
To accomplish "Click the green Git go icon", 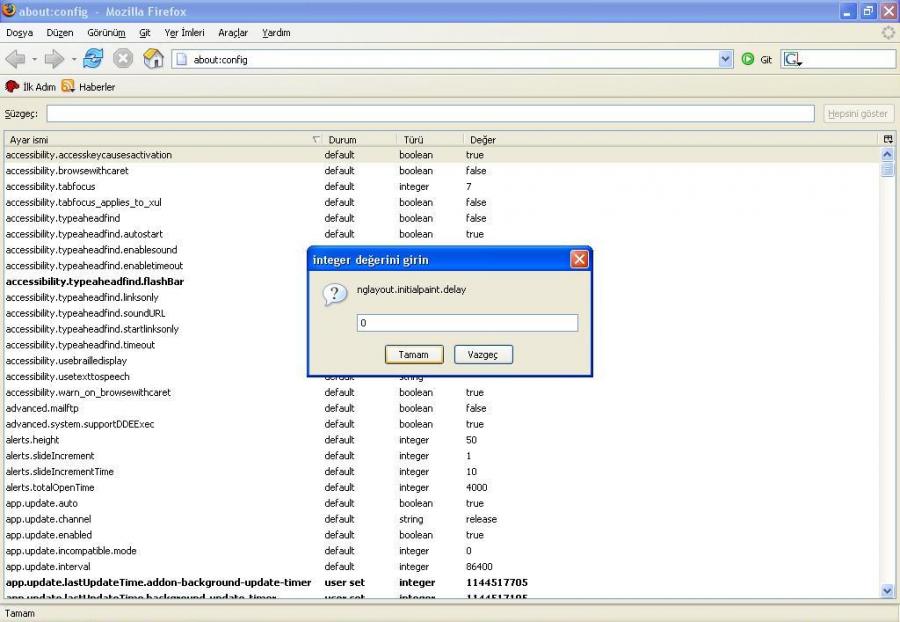I will coord(748,59).
